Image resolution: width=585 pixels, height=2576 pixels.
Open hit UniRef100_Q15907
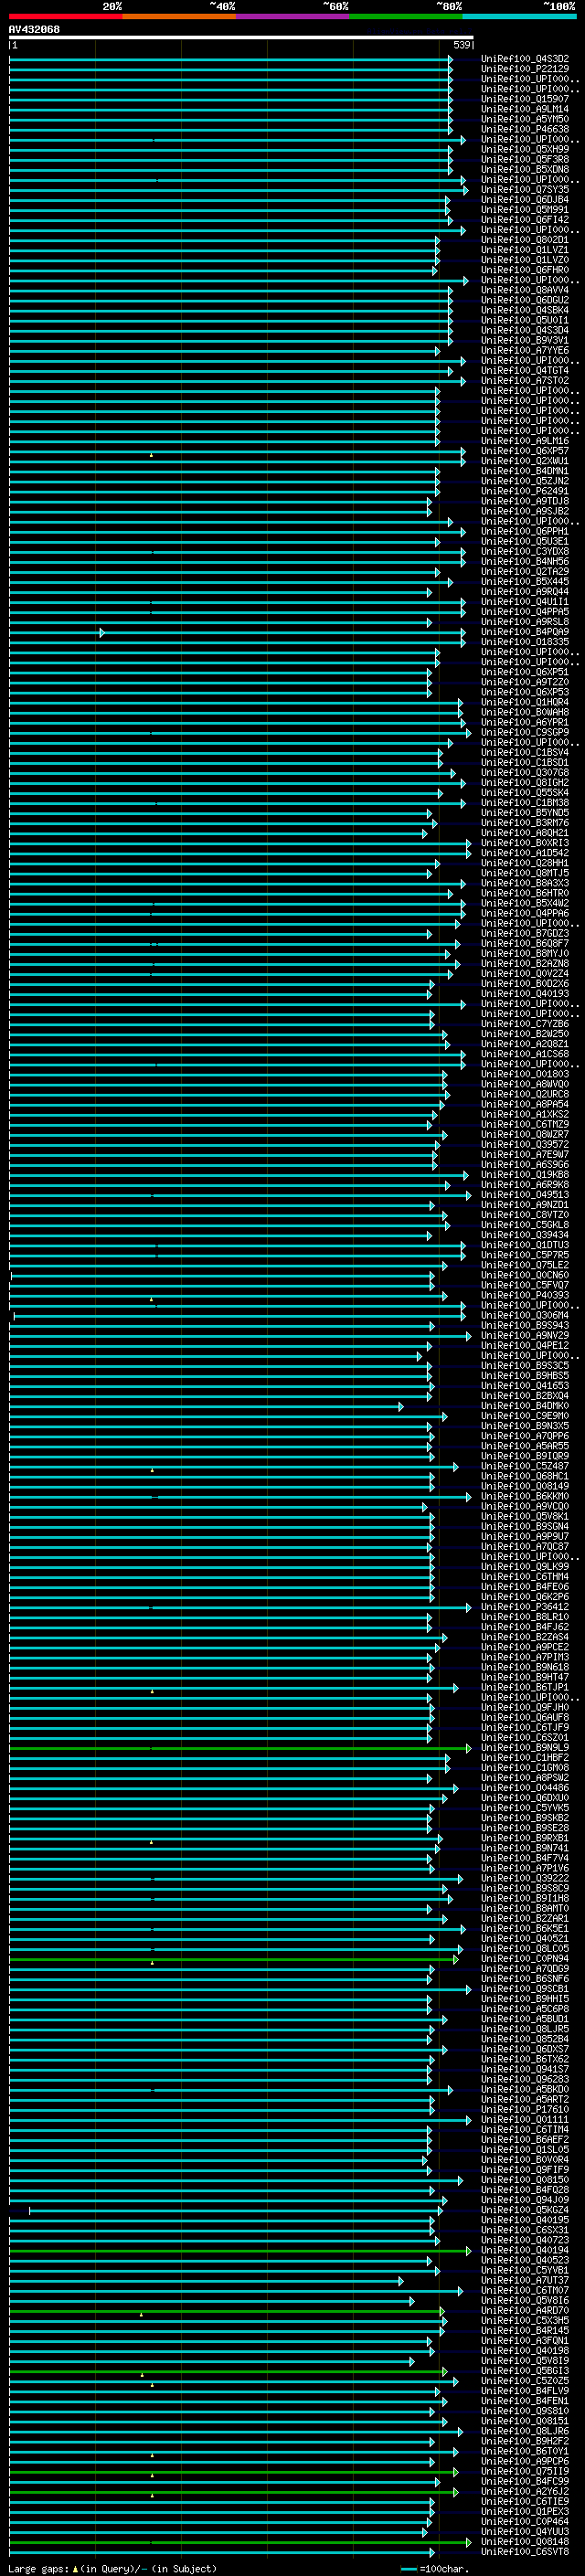click(x=525, y=99)
